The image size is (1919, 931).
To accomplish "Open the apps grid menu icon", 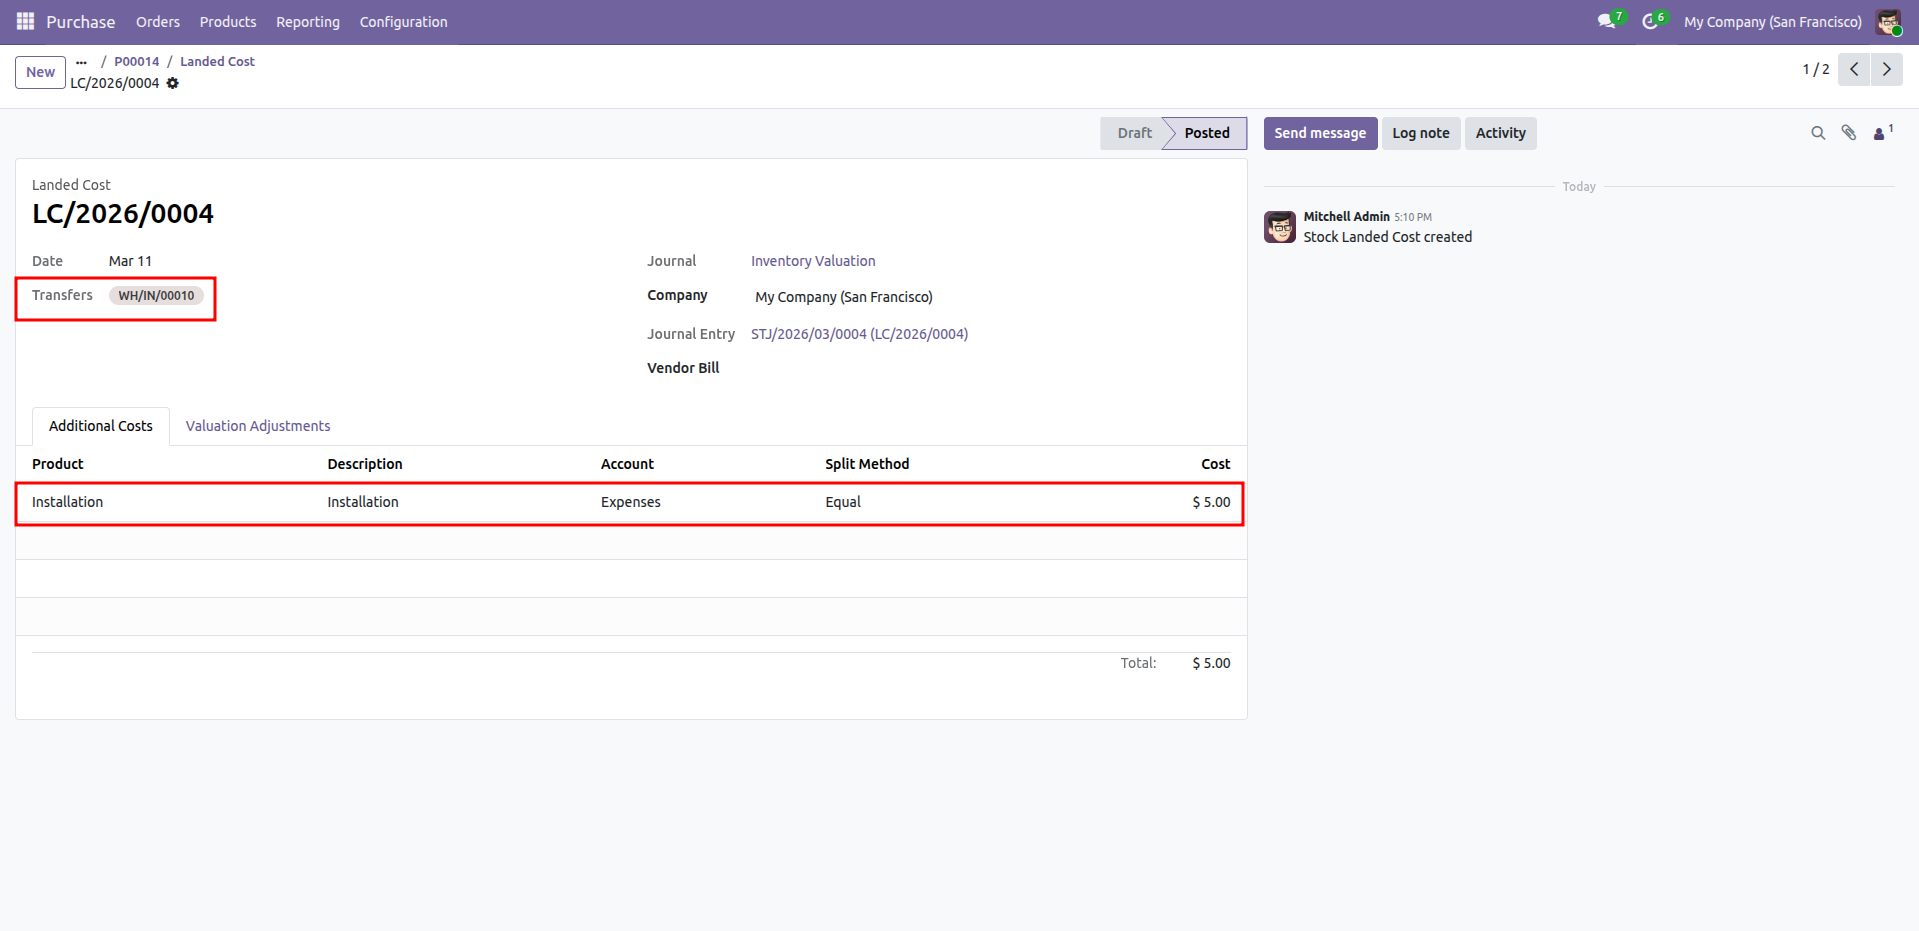I will pos(25,21).
